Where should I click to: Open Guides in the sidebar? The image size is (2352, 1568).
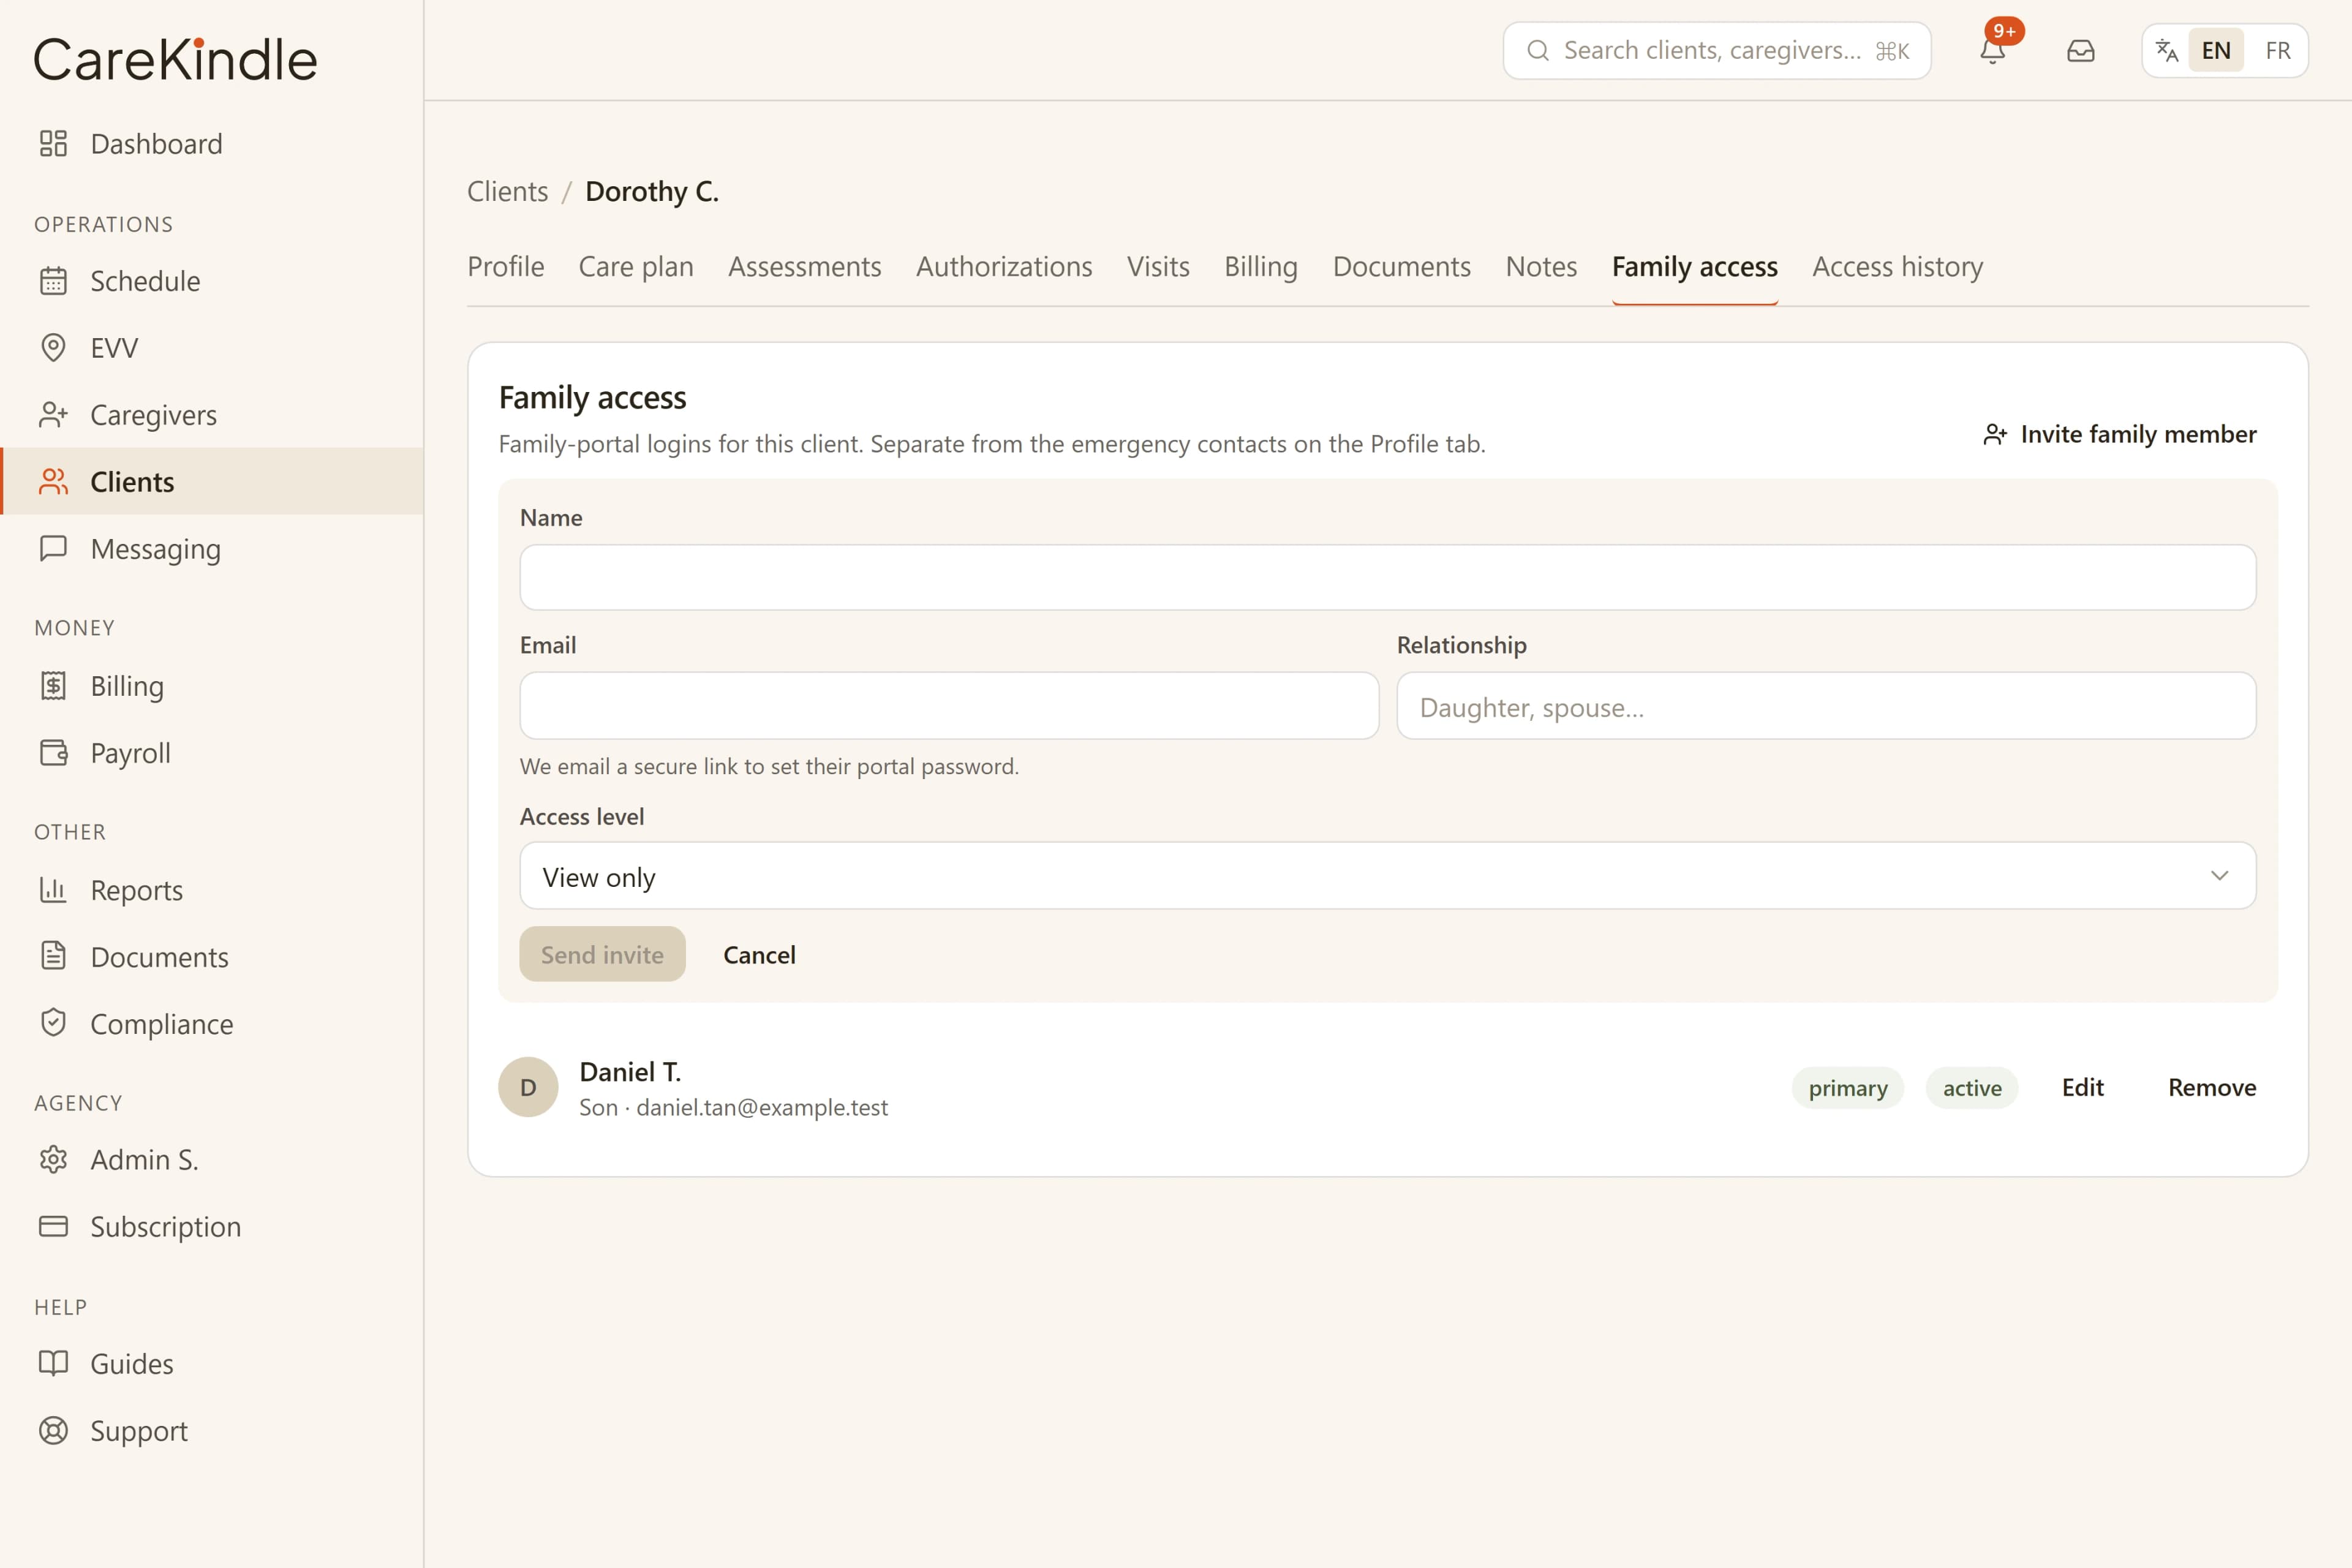pos(212,1363)
